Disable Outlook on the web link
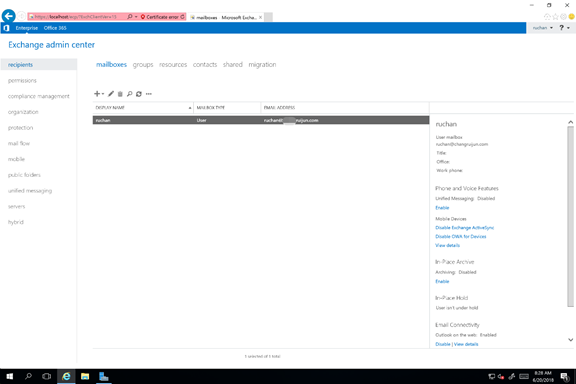This screenshot has width=576, height=384. [x=443, y=344]
